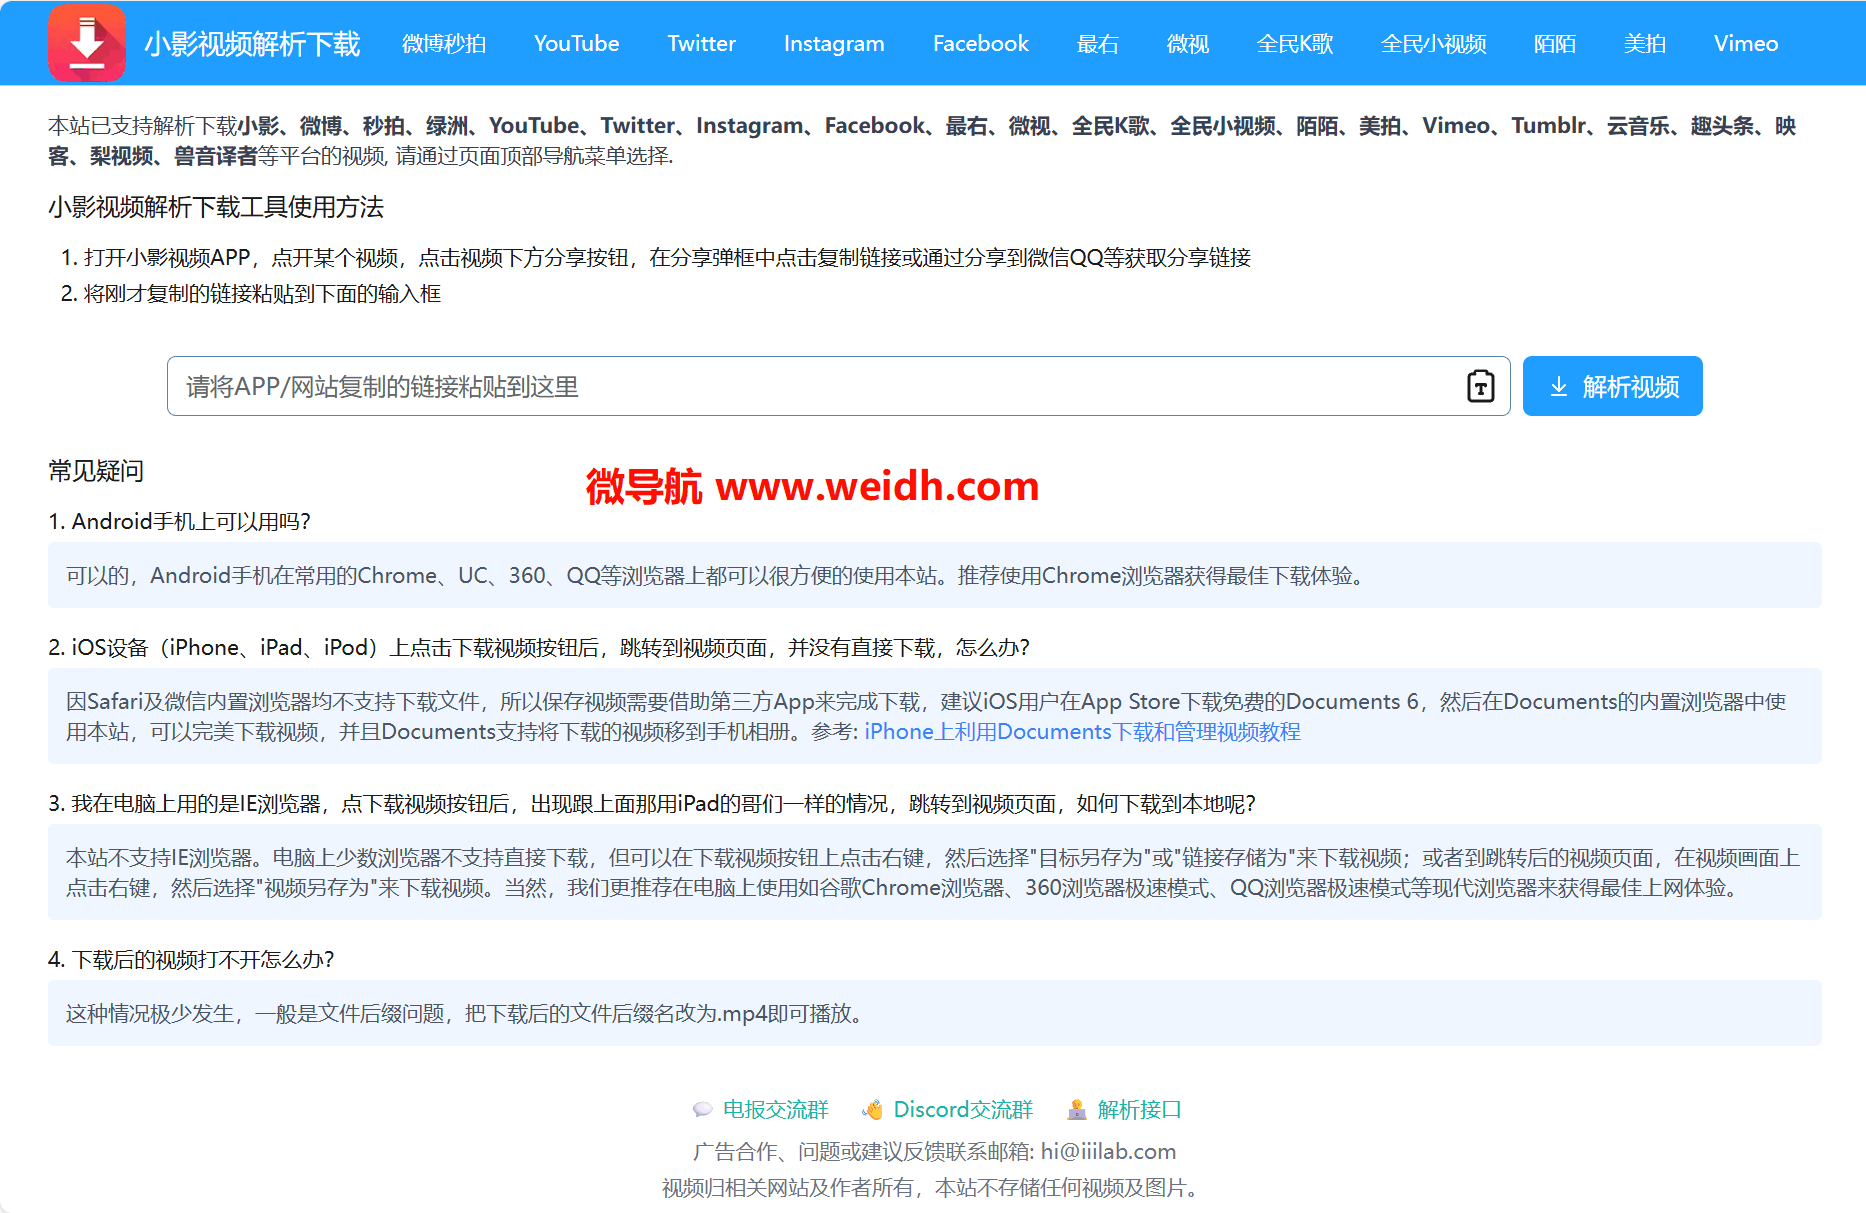Viewport: 1866px width, 1213px height.
Task: Open the iPhone上利用Documents tutorial link
Action: 1082,732
